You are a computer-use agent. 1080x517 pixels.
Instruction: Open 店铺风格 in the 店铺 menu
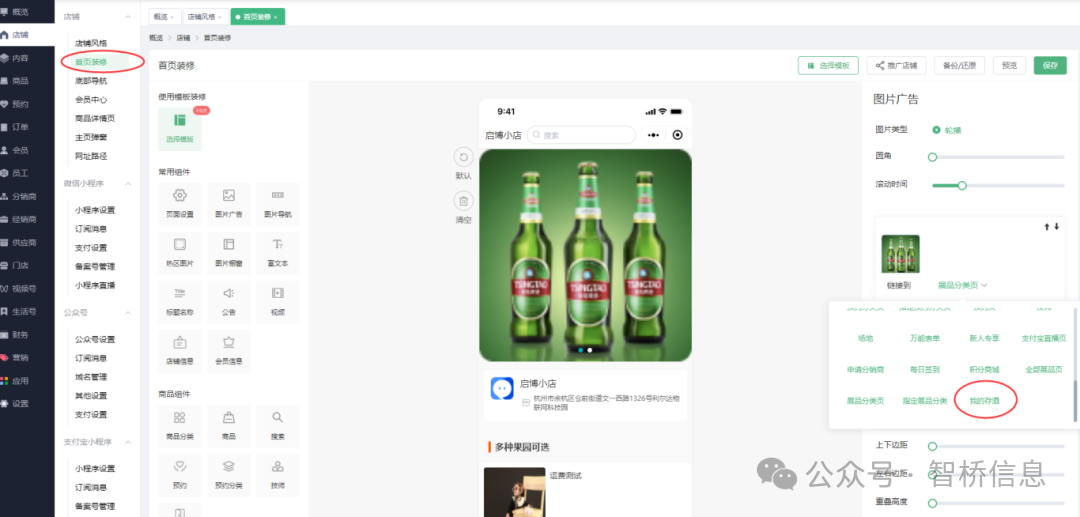91,43
